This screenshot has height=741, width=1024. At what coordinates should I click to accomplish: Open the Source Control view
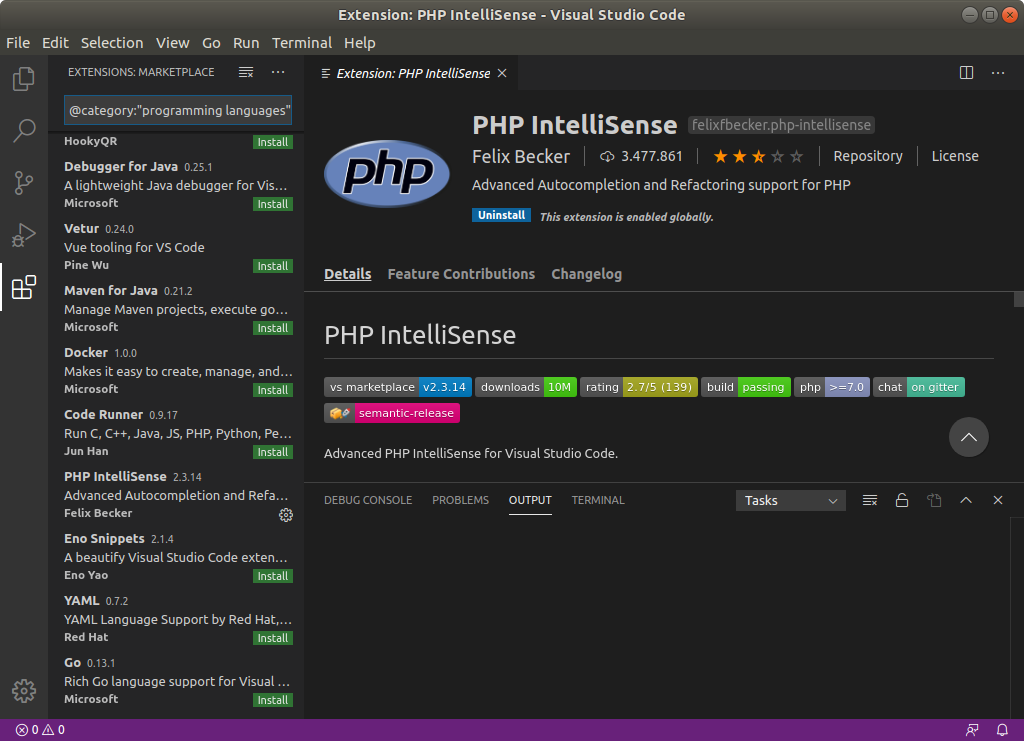coord(24,183)
